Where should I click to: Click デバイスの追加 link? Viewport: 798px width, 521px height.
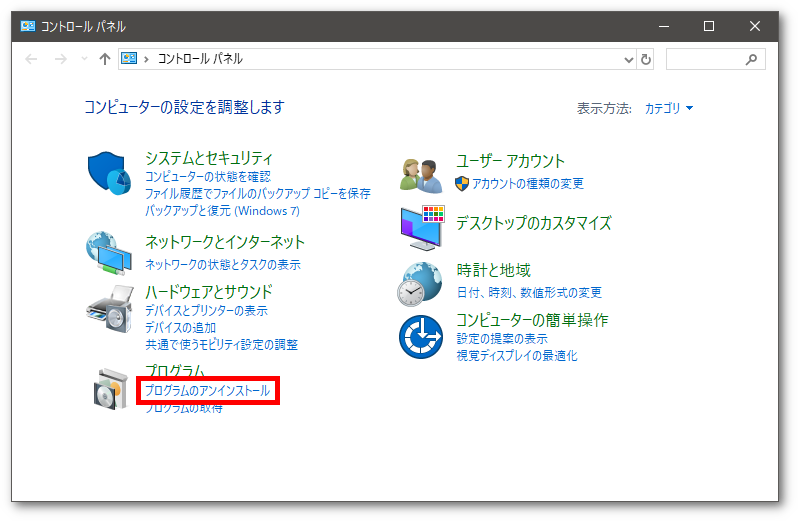[x=181, y=328]
